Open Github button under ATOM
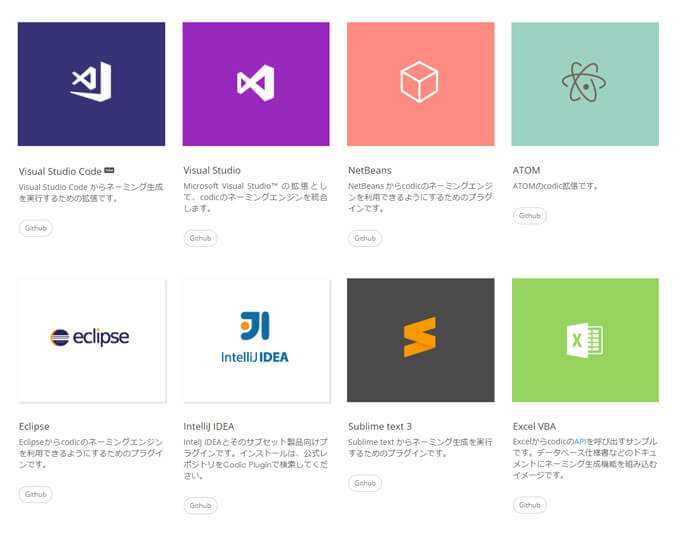Screen dimensions: 680x533 point(530,216)
